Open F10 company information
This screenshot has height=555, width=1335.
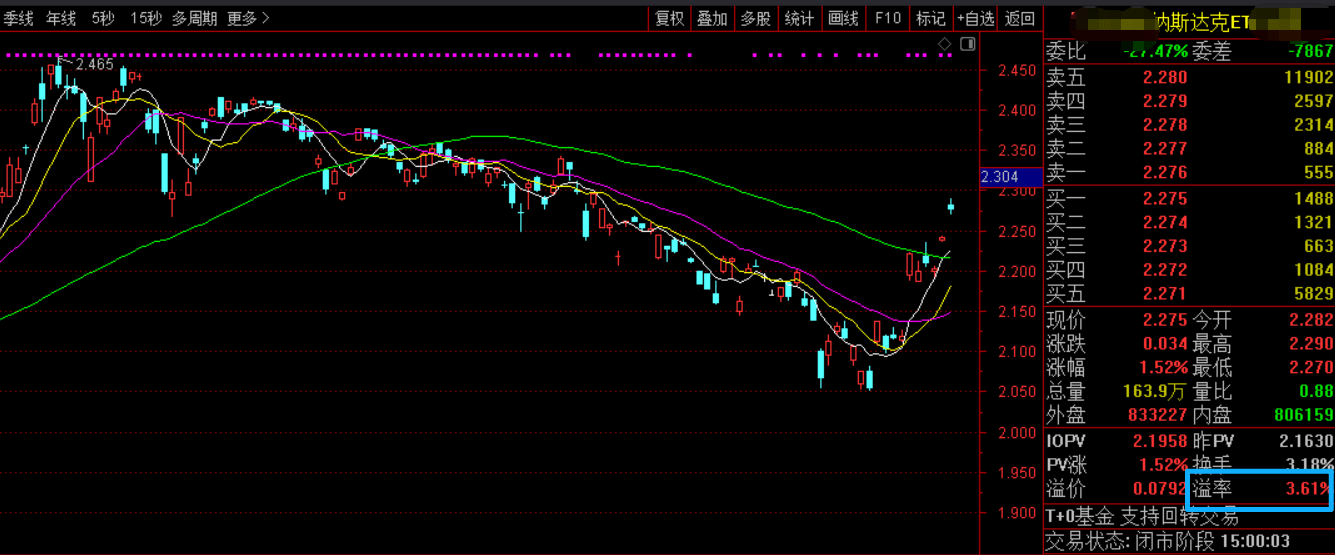887,18
